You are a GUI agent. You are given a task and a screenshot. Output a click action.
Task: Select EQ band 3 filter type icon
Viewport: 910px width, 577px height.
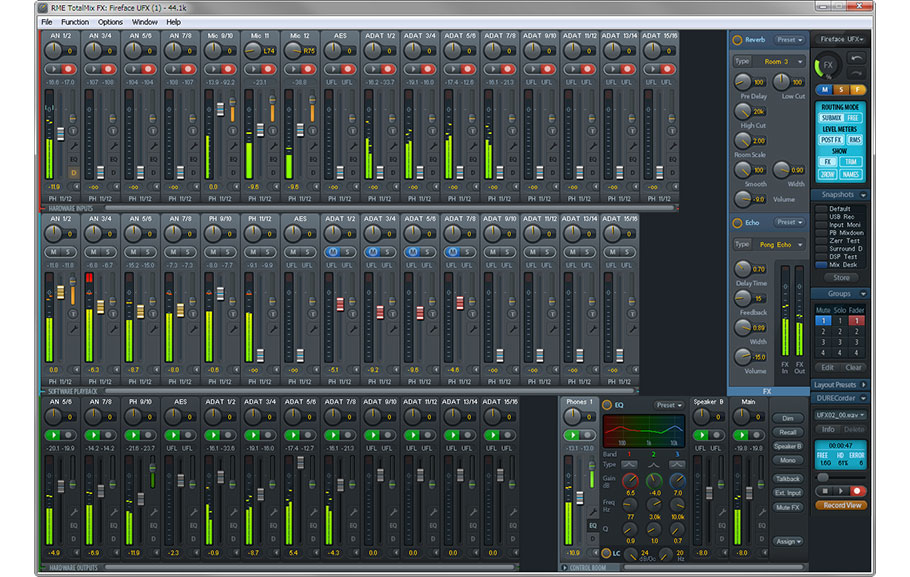coord(677,464)
